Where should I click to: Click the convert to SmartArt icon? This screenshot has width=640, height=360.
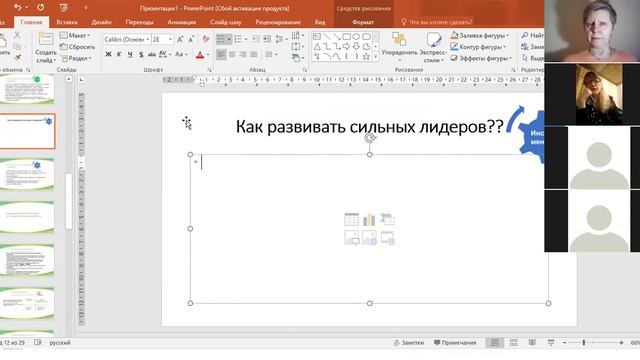[x=297, y=58]
